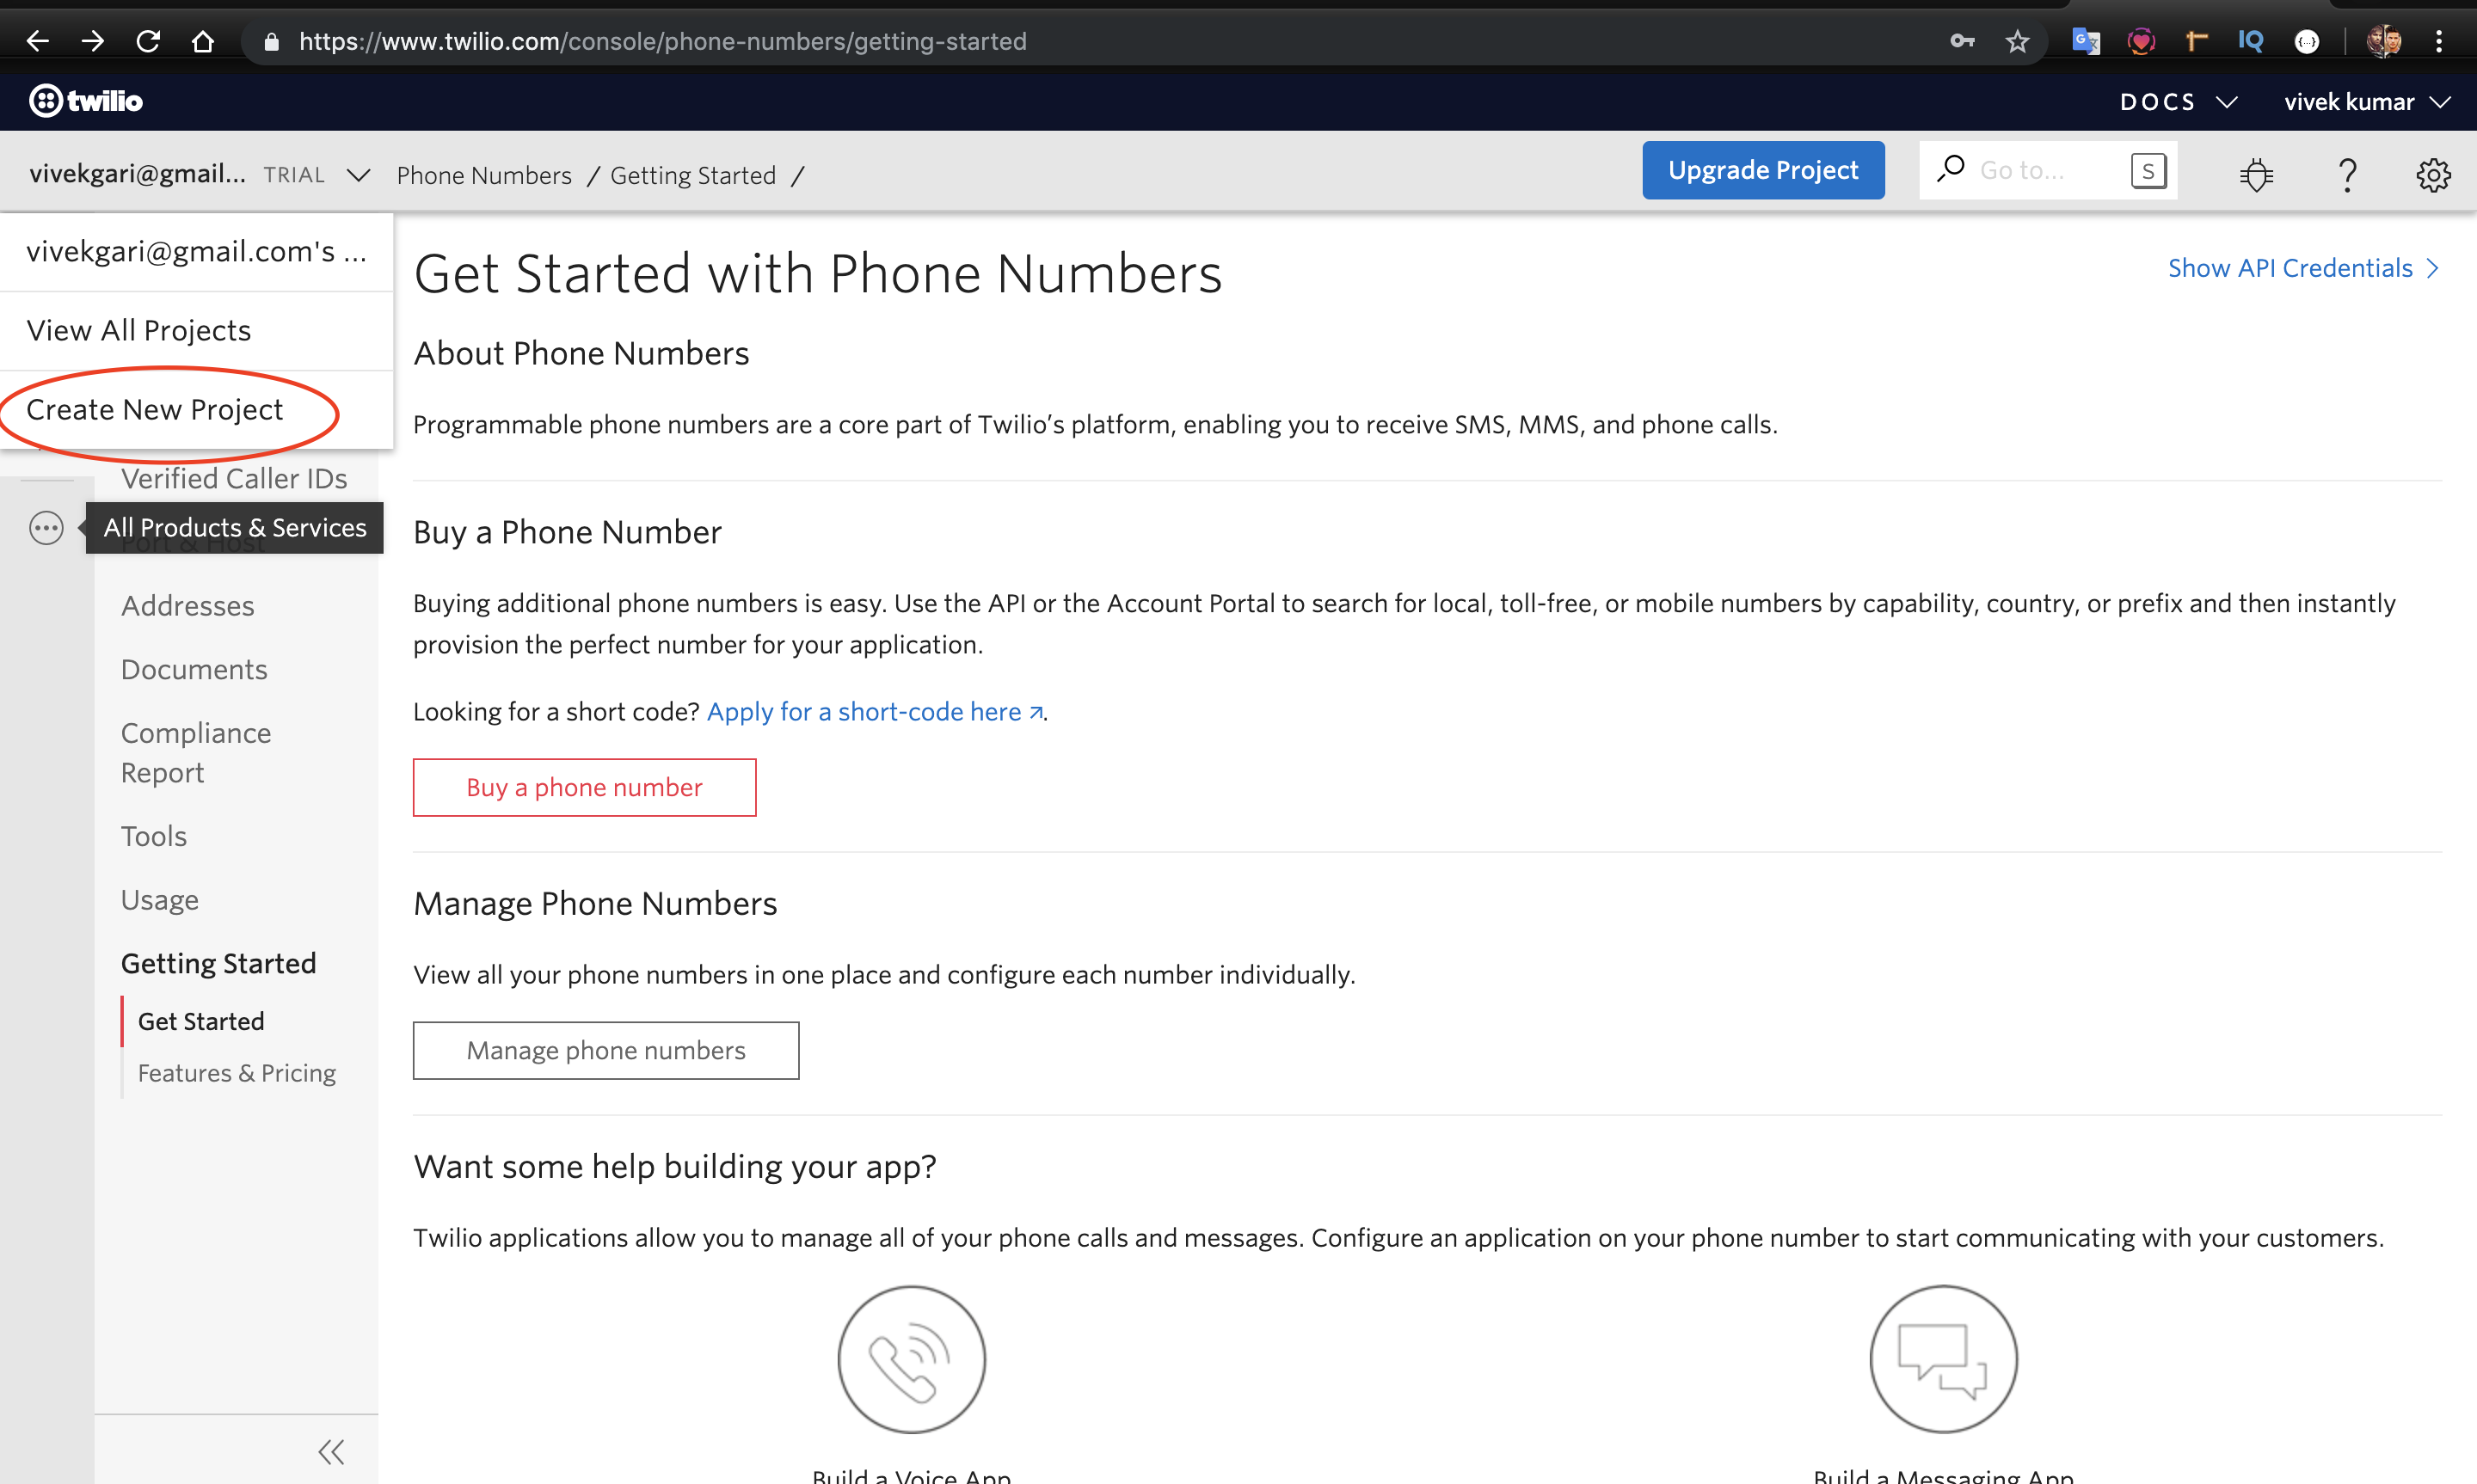The width and height of the screenshot is (2477, 1484).
Task: Open Features & Pricing sub-item
Action: tap(237, 1073)
